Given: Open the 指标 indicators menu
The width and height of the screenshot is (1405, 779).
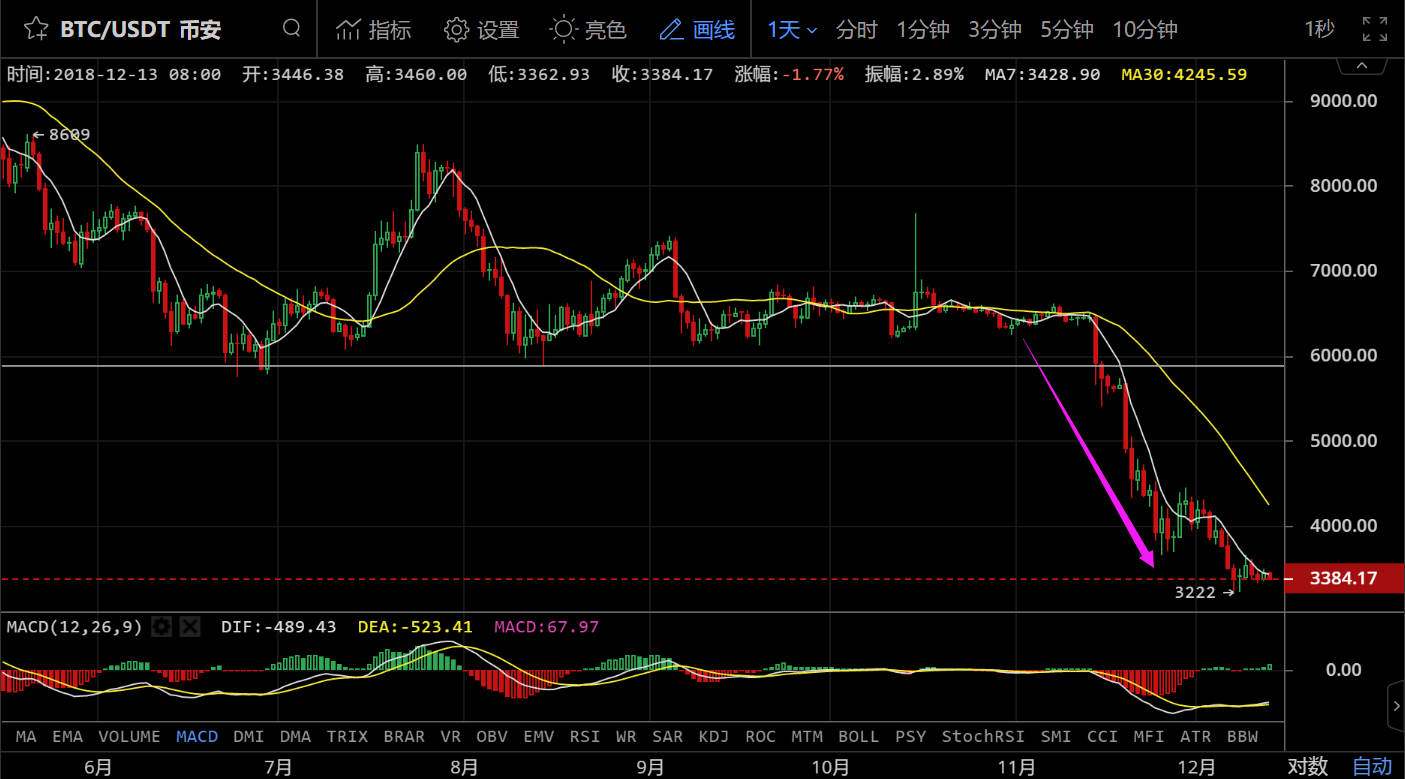Looking at the screenshot, I should (x=374, y=29).
